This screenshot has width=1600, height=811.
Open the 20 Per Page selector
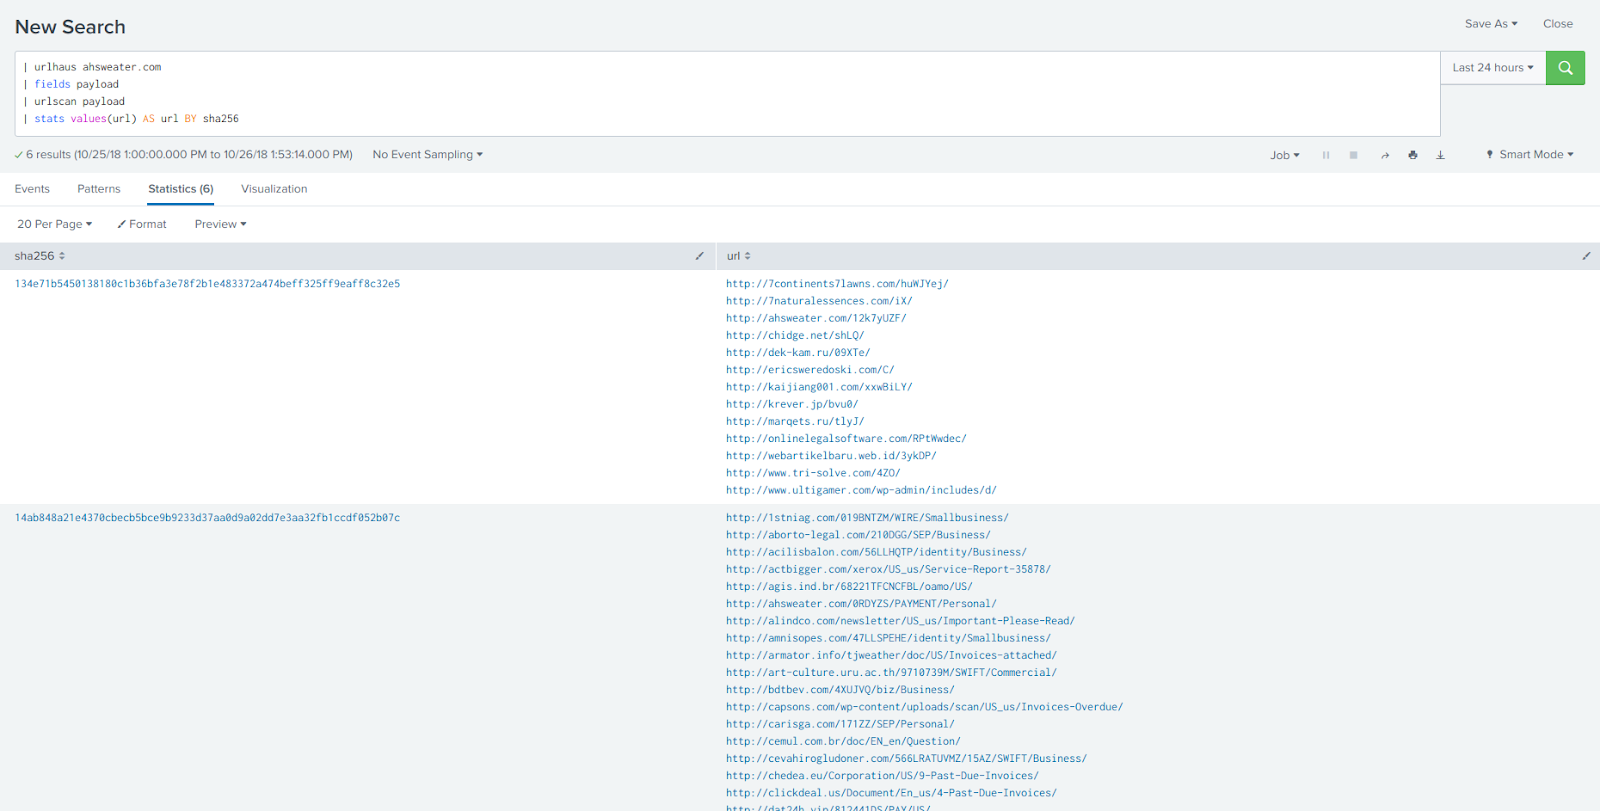(x=54, y=224)
